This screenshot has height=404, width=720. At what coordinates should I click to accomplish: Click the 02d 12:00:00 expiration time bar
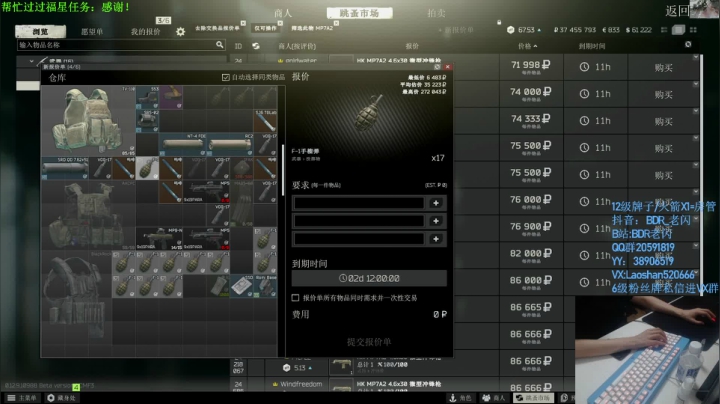[369, 278]
